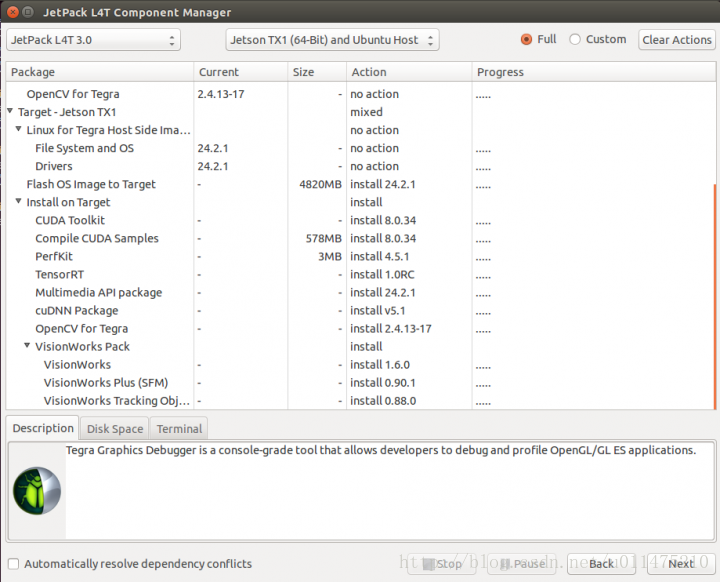This screenshot has width=720, height=582.
Task: Click the Clear Actions button
Action: (677, 40)
